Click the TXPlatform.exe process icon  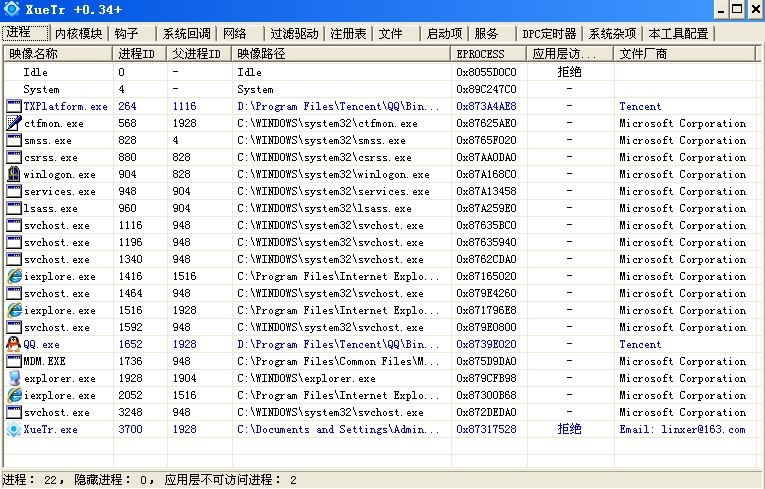click(14, 106)
